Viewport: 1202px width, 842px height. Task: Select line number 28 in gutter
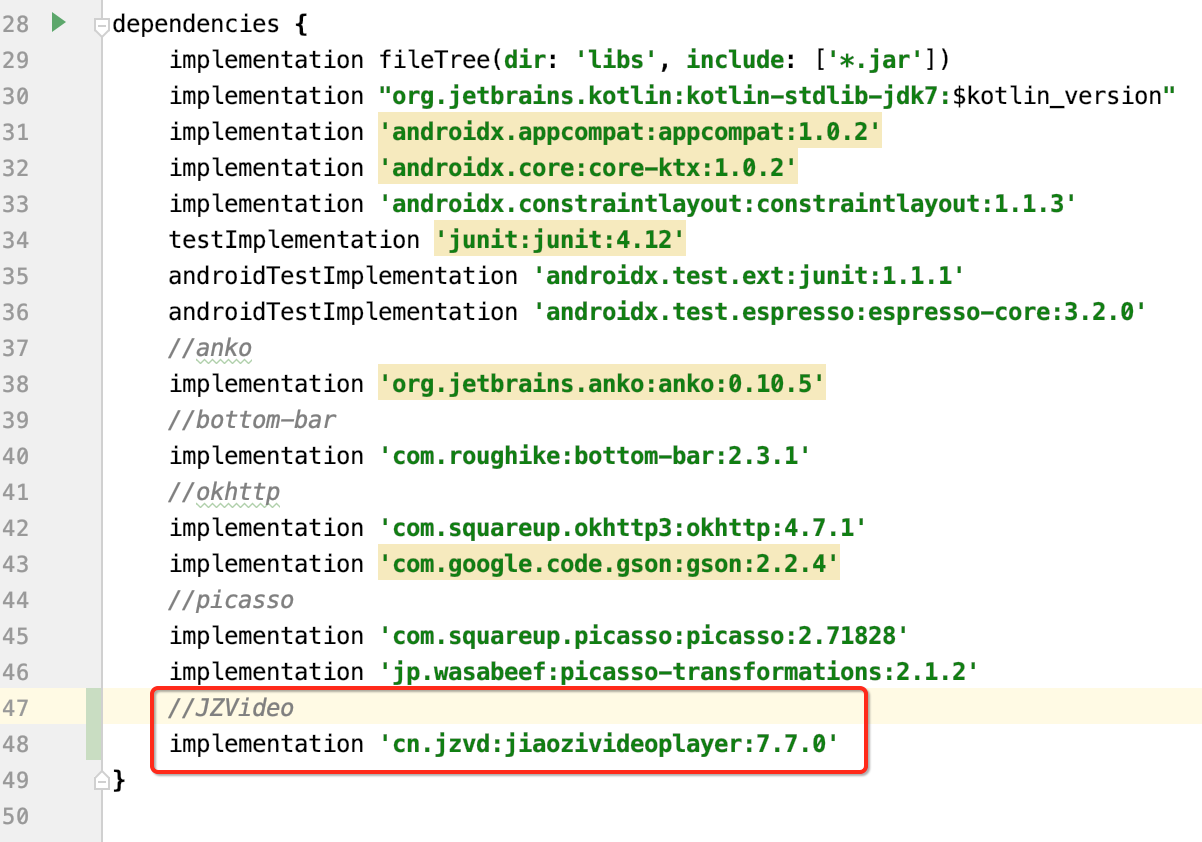(x=15, y=24)
